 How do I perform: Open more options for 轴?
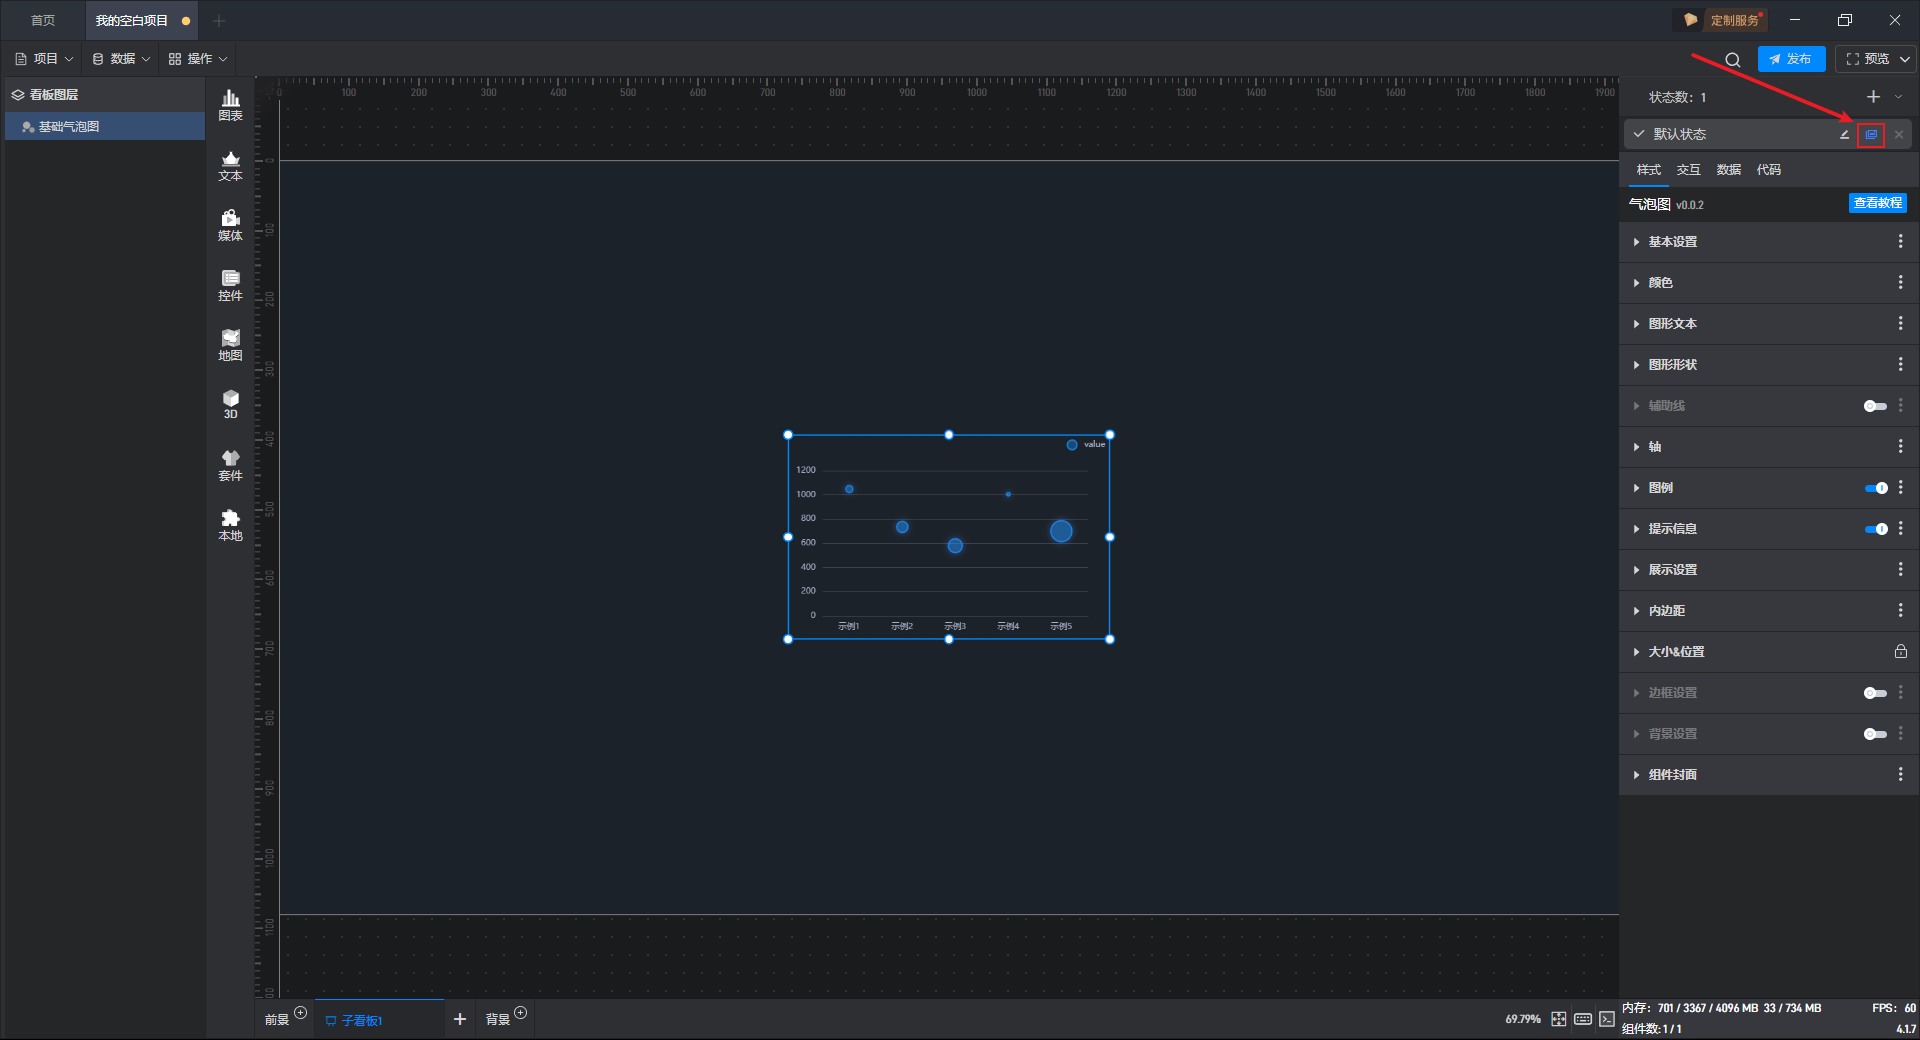(1900, 447)
